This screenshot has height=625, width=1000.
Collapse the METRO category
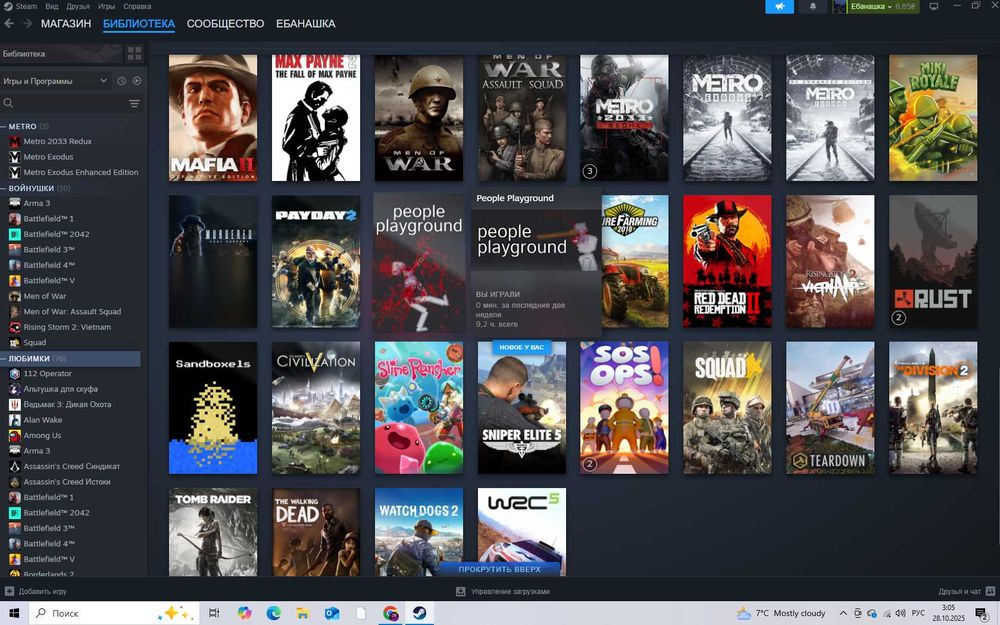click(4, 126)
